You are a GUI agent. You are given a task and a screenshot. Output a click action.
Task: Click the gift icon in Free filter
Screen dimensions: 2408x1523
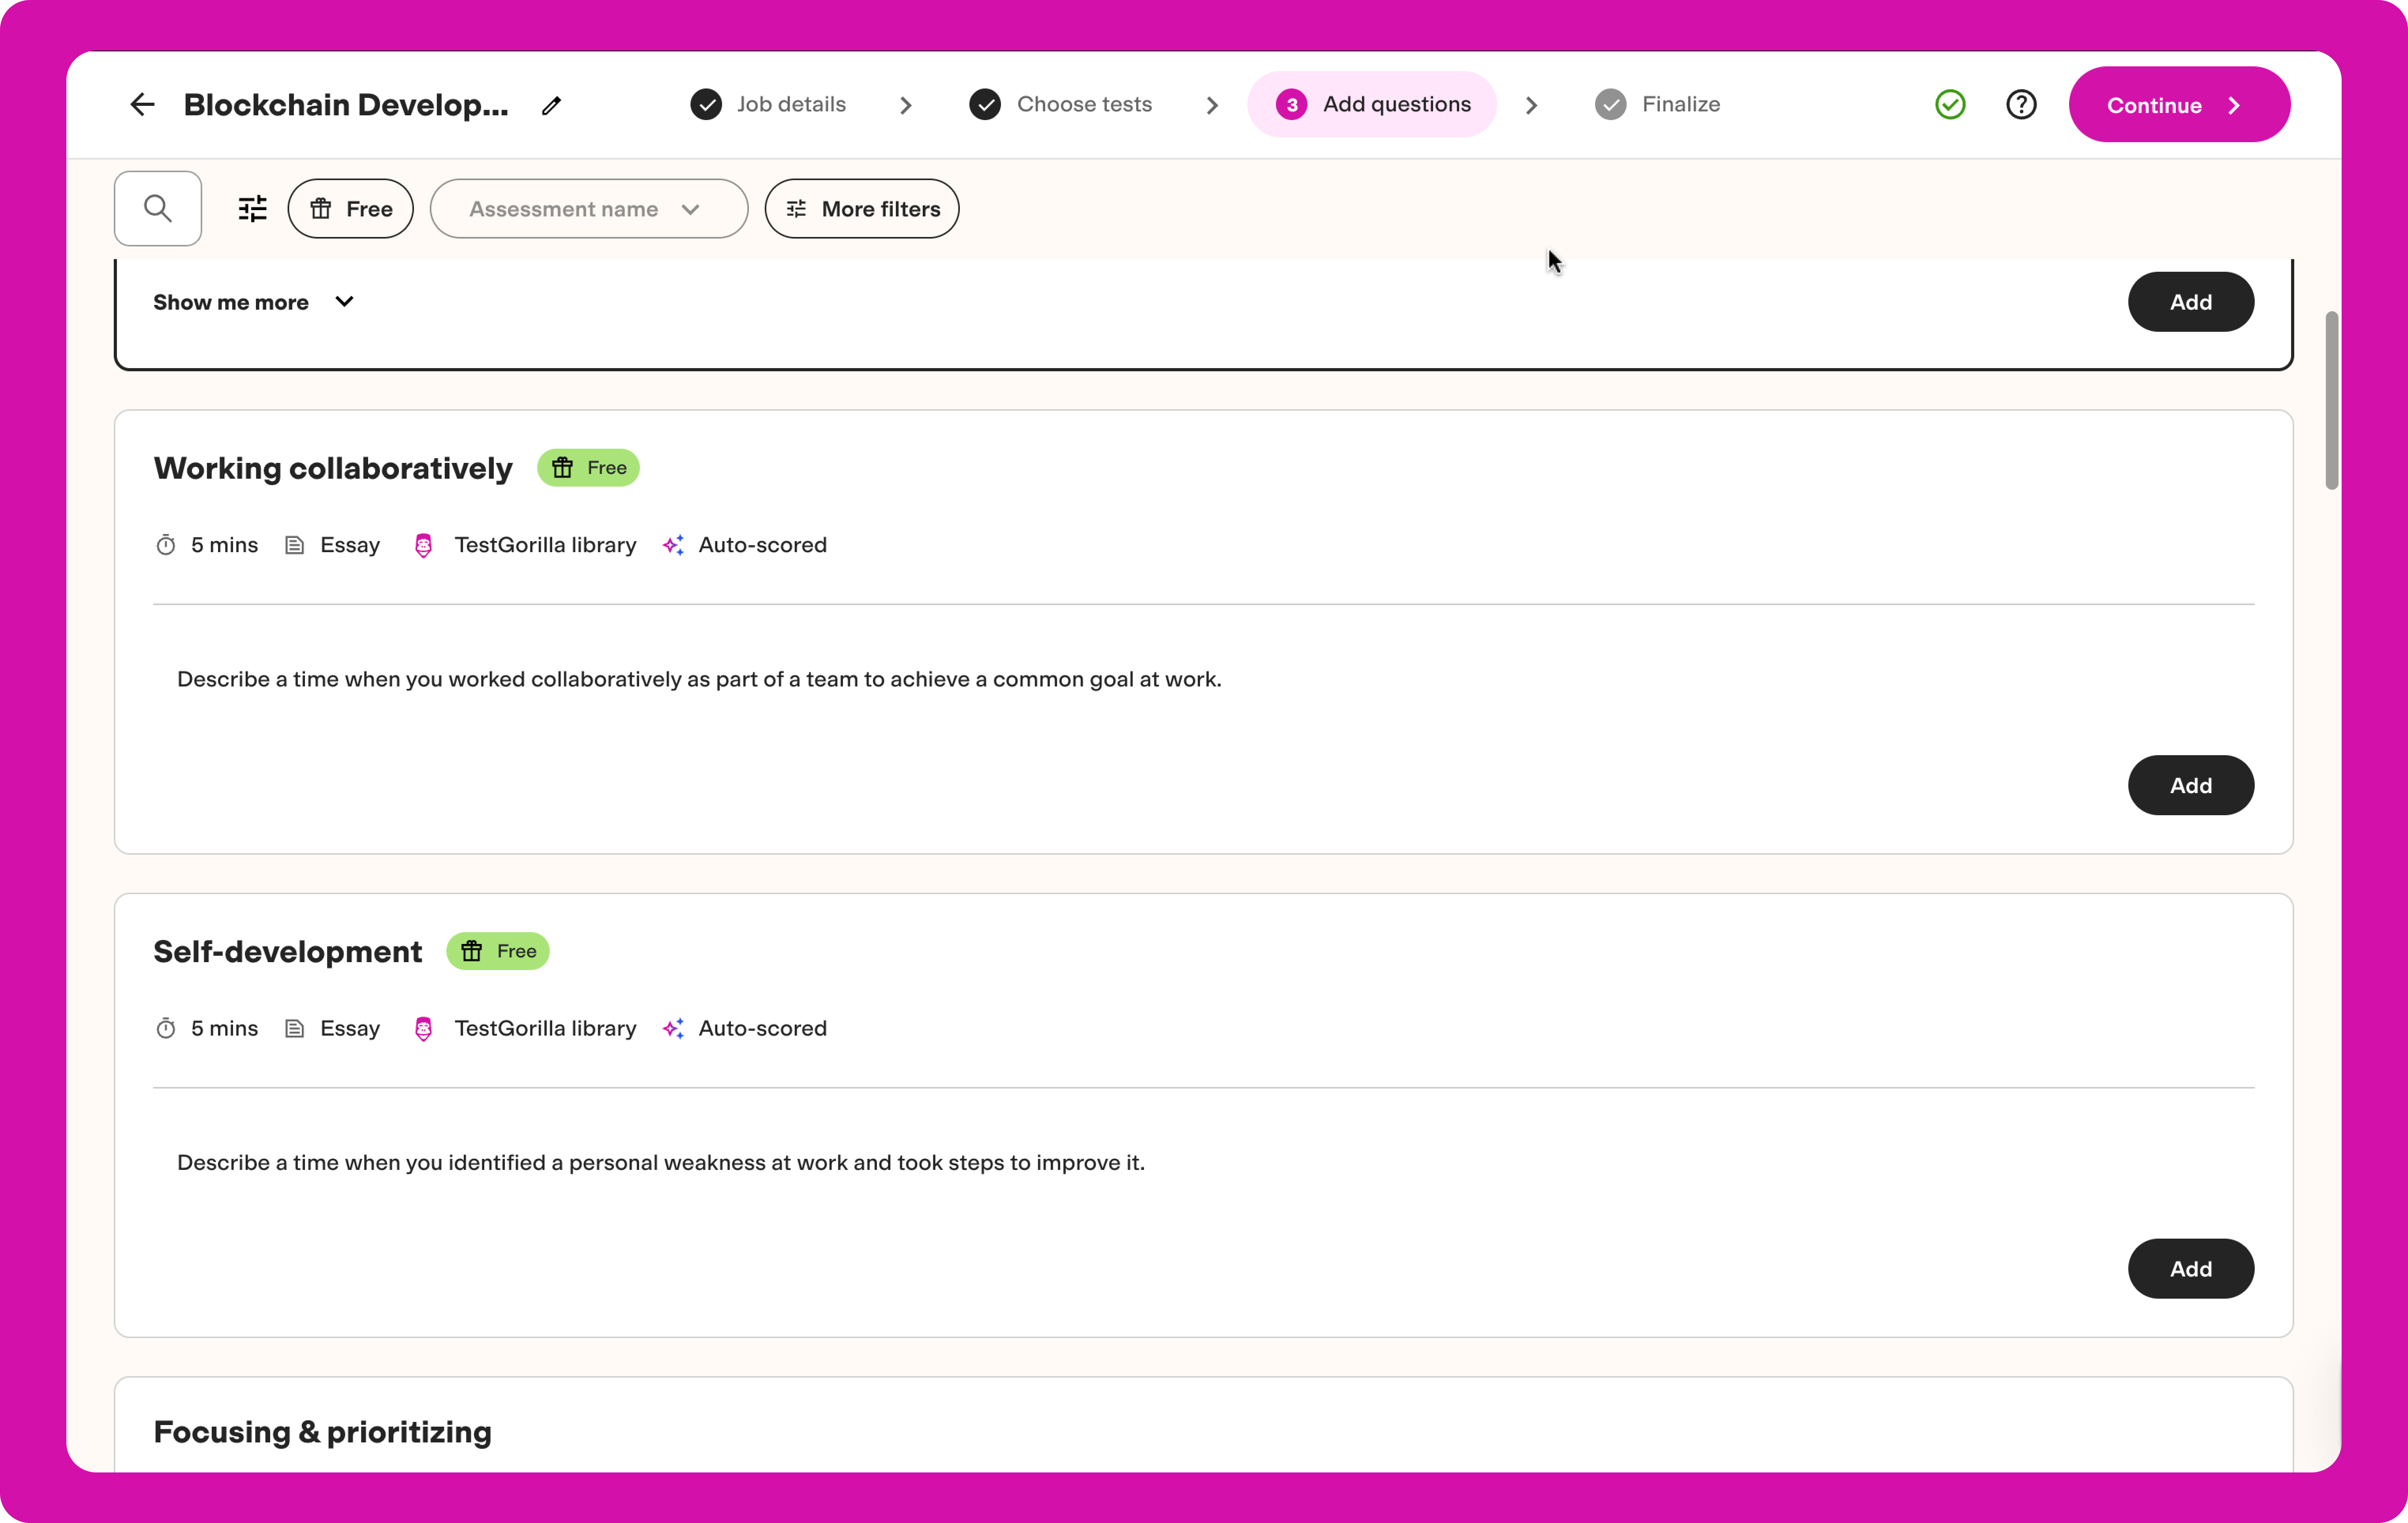pyautogui.click(x=320, y=208)
